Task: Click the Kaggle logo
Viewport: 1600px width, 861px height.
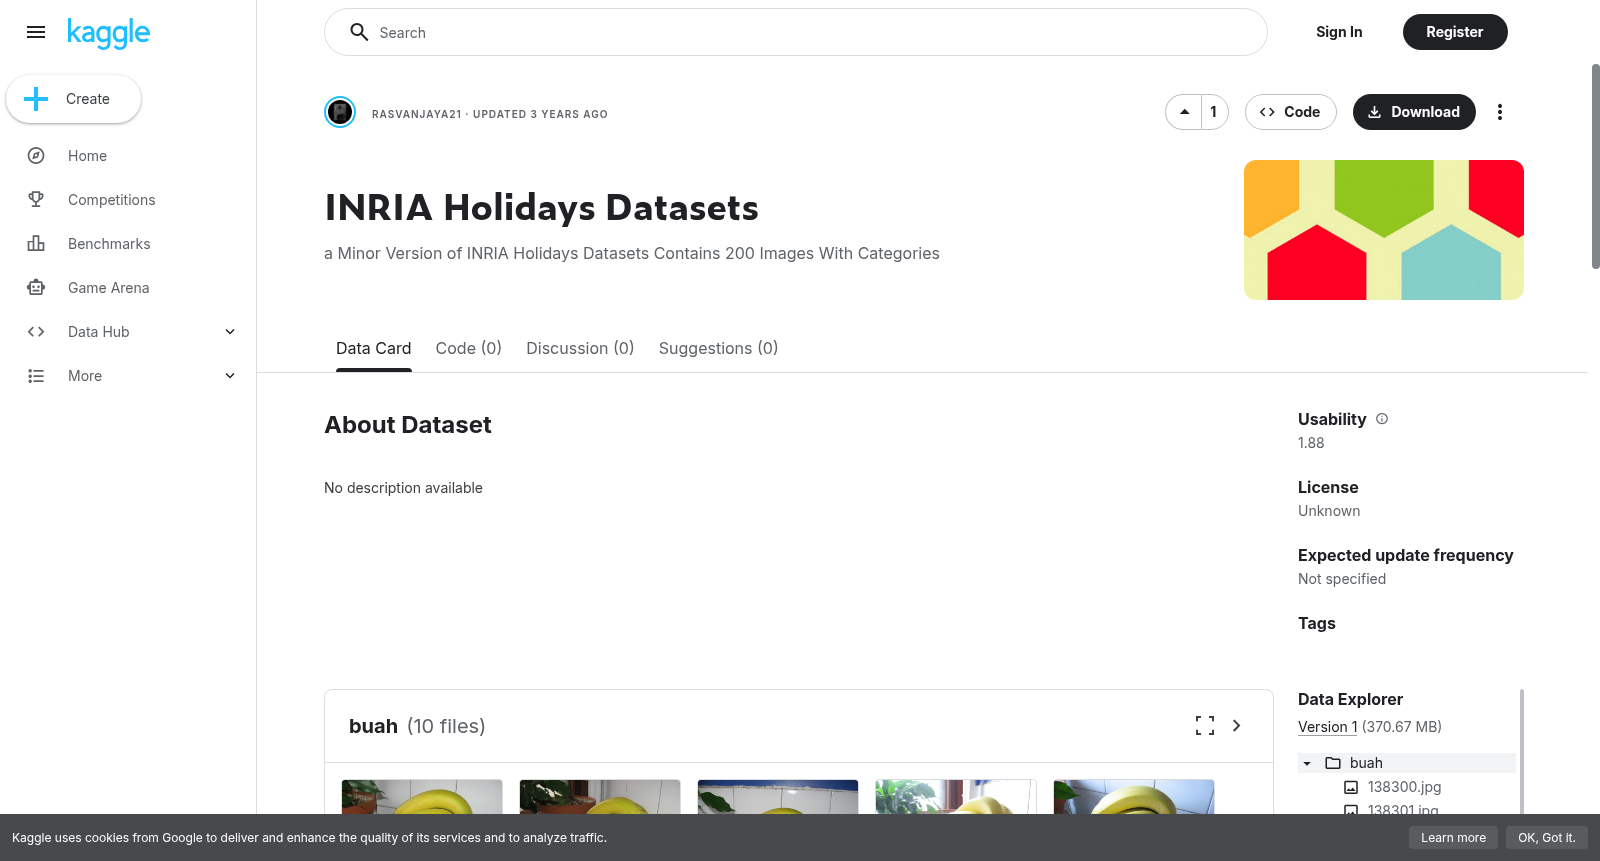Action: pos(108,33)
